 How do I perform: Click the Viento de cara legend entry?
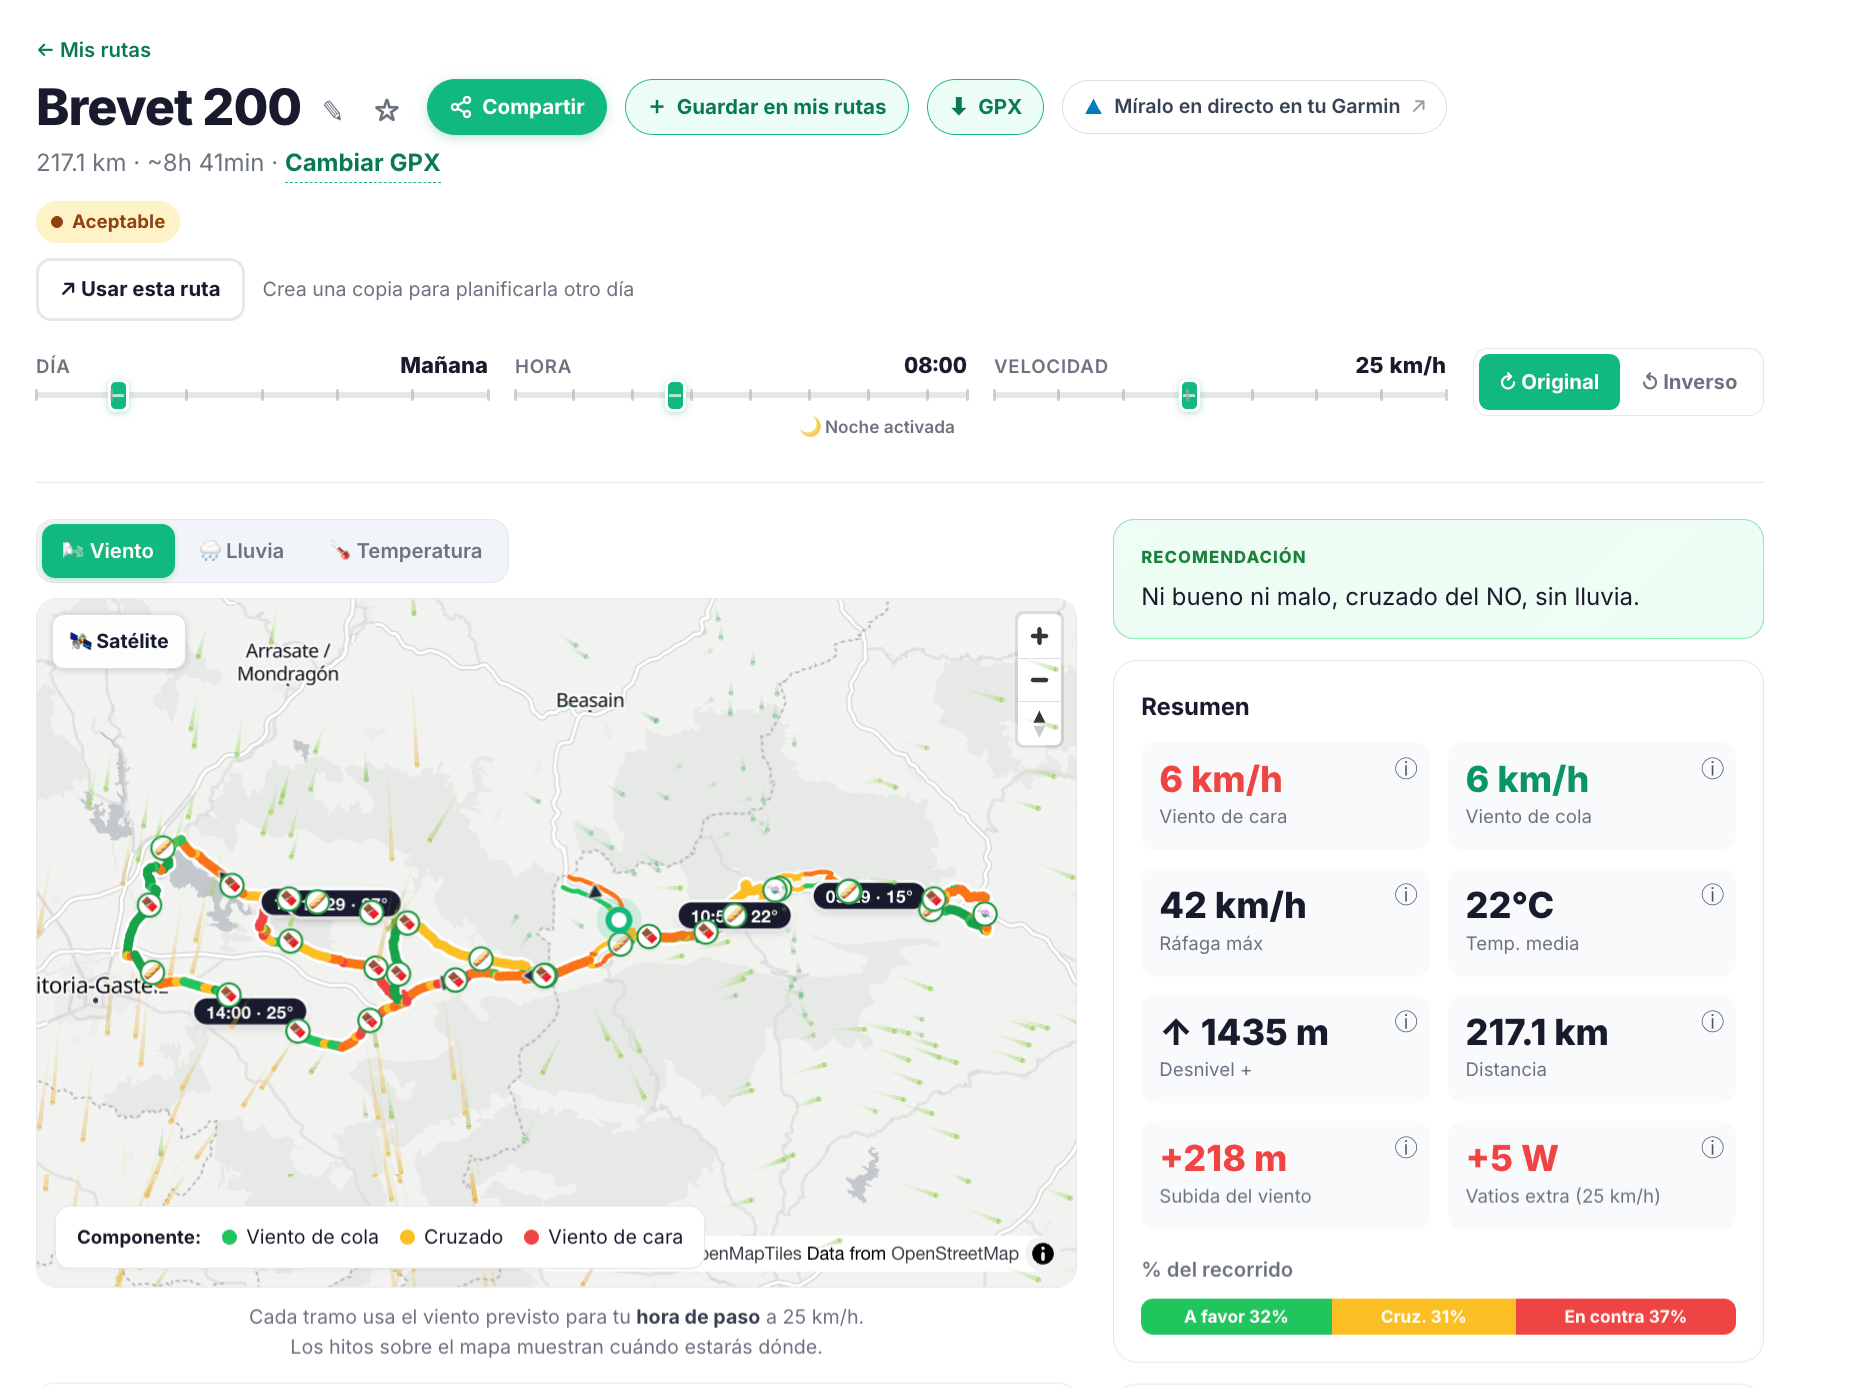[x=603, y=1237]
